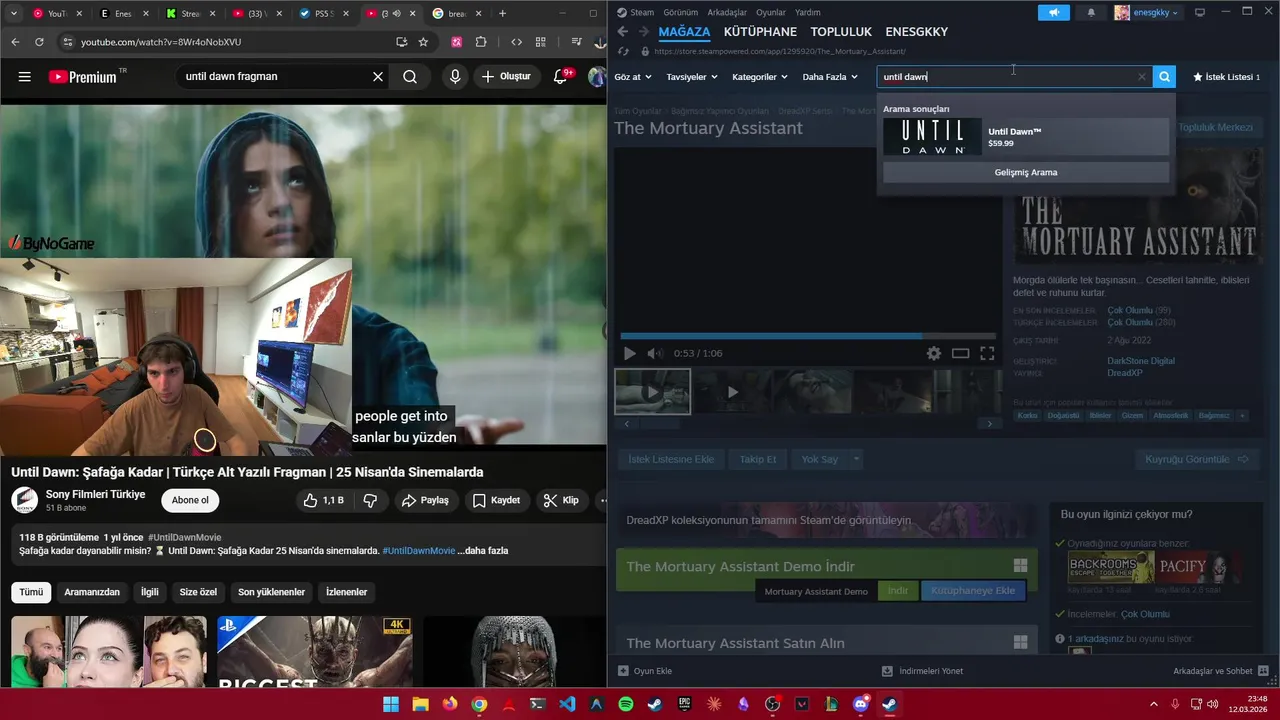Click the Gelişmiş Arama button
The height and width of the screenshot is (720, 1280).
pos(1025,172)
